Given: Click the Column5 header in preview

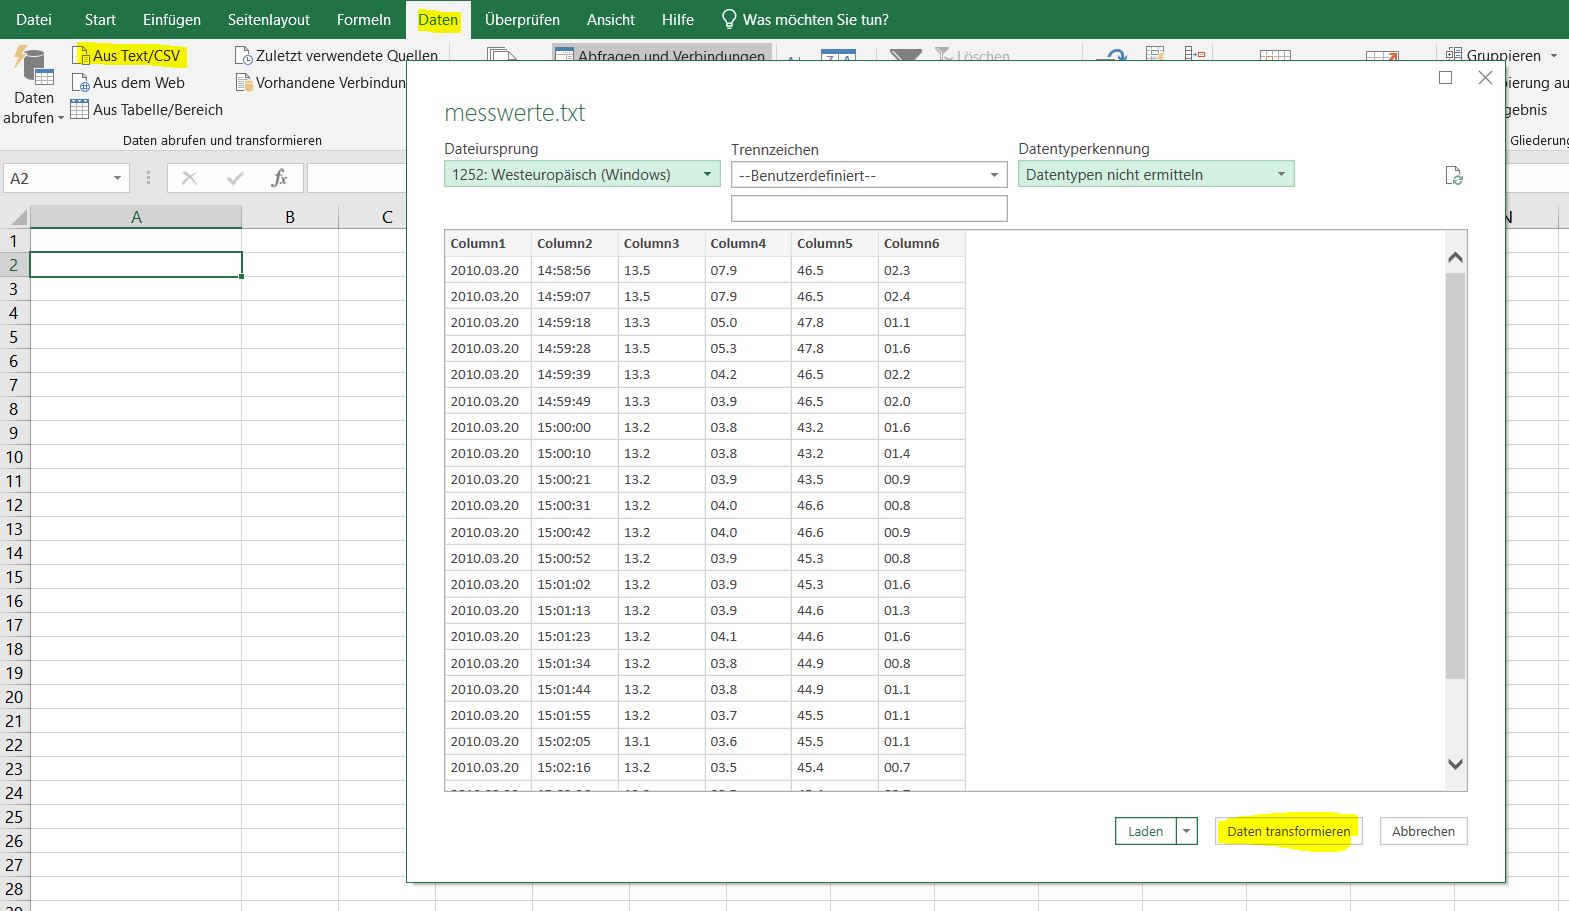Looking at the screenshot, I should tap(834, 243).
